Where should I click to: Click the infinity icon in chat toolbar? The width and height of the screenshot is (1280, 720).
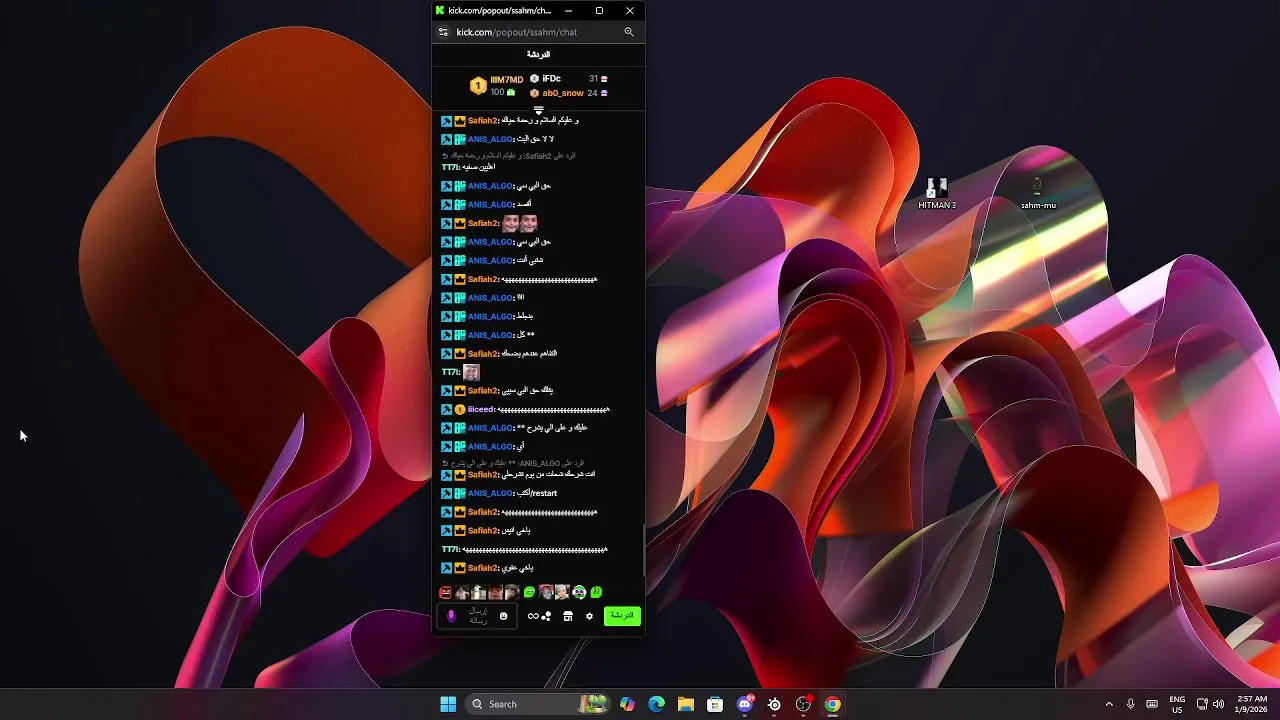pos(533,616)
